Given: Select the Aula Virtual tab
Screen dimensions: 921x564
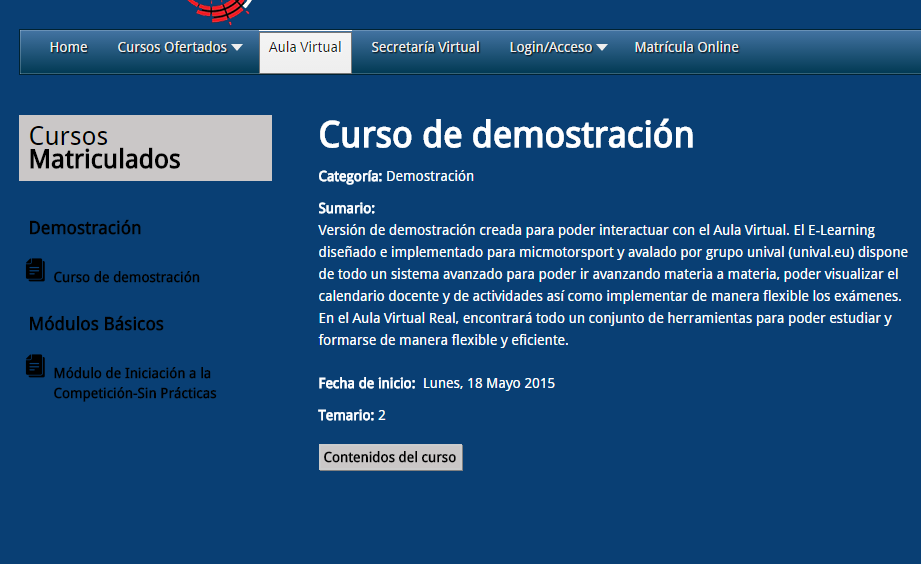Looking at the screenshot, I should point(305,48).
